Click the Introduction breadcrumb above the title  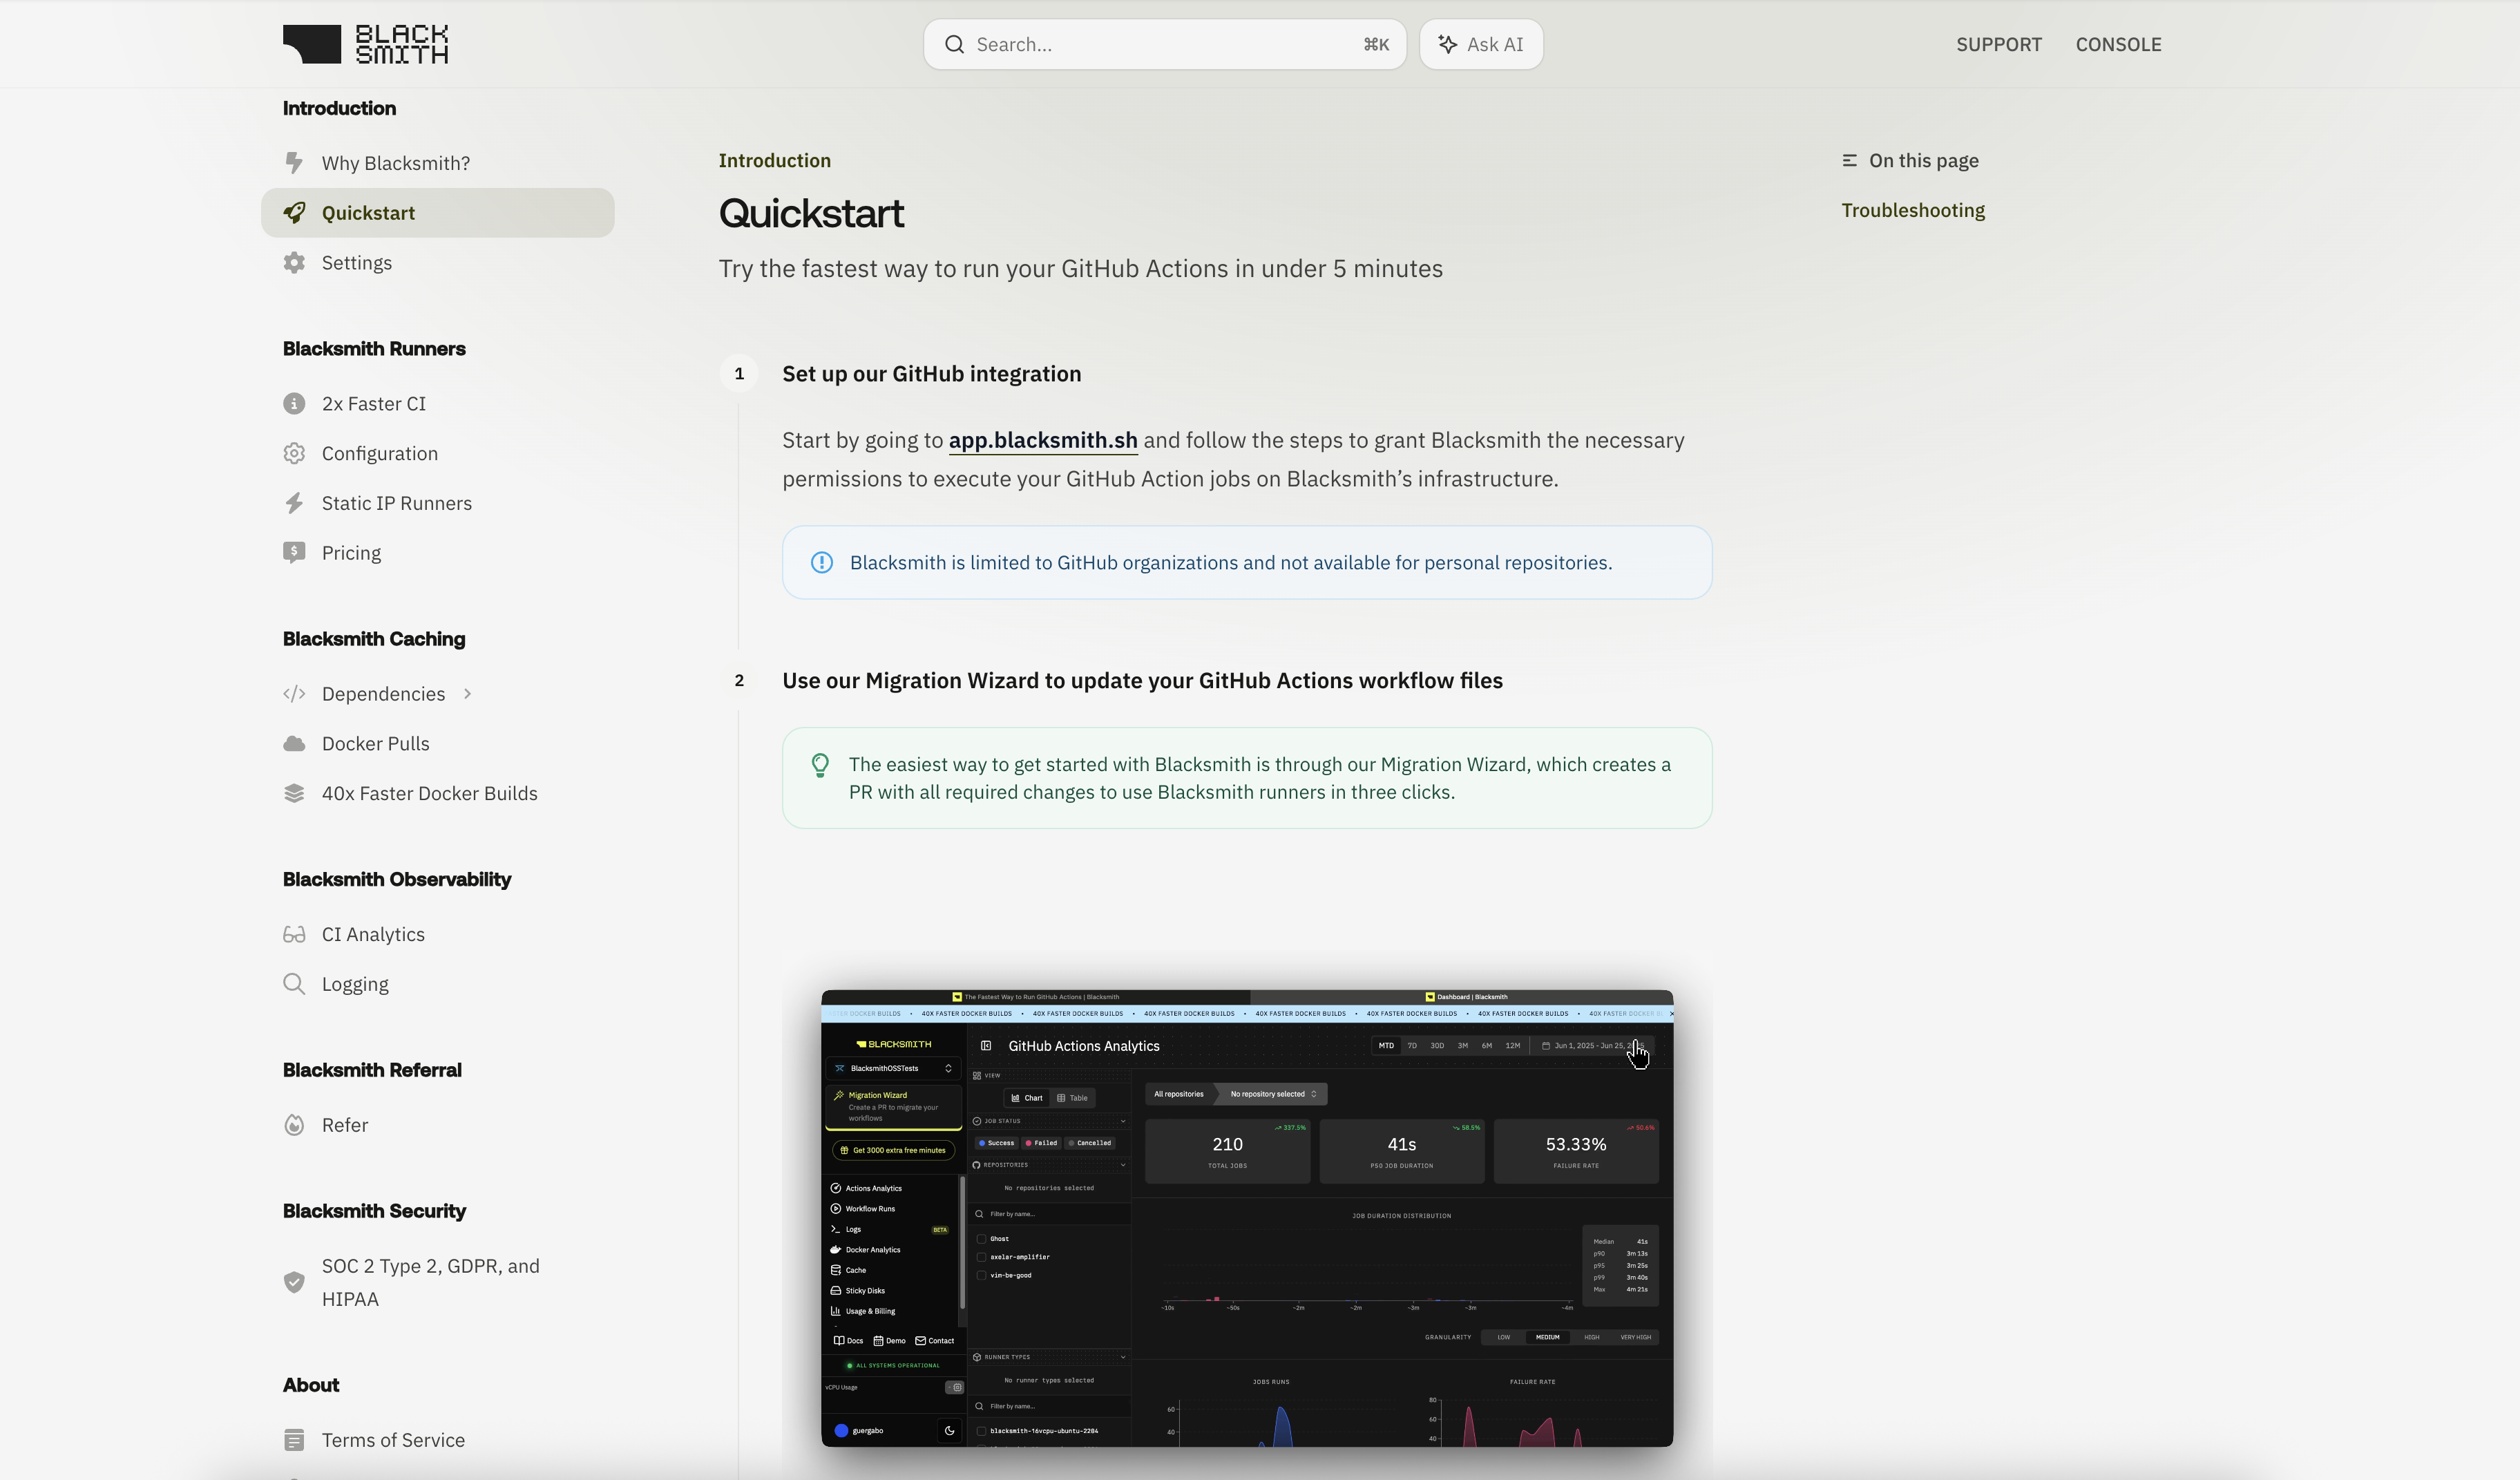775,161
